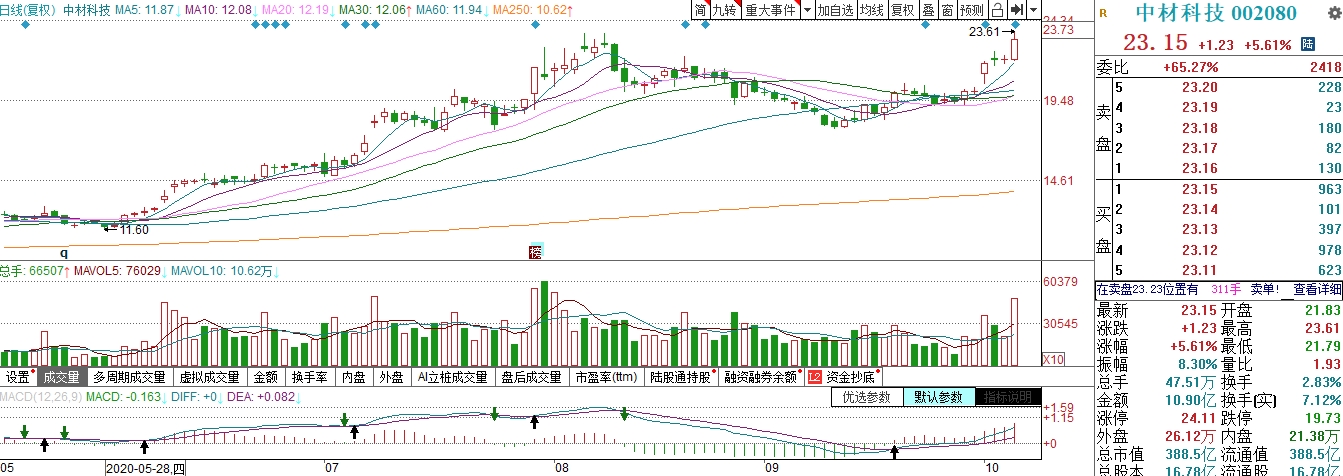
Task: Open the dropdown arrow at toolbar's right end
Action: [1034, 10]
